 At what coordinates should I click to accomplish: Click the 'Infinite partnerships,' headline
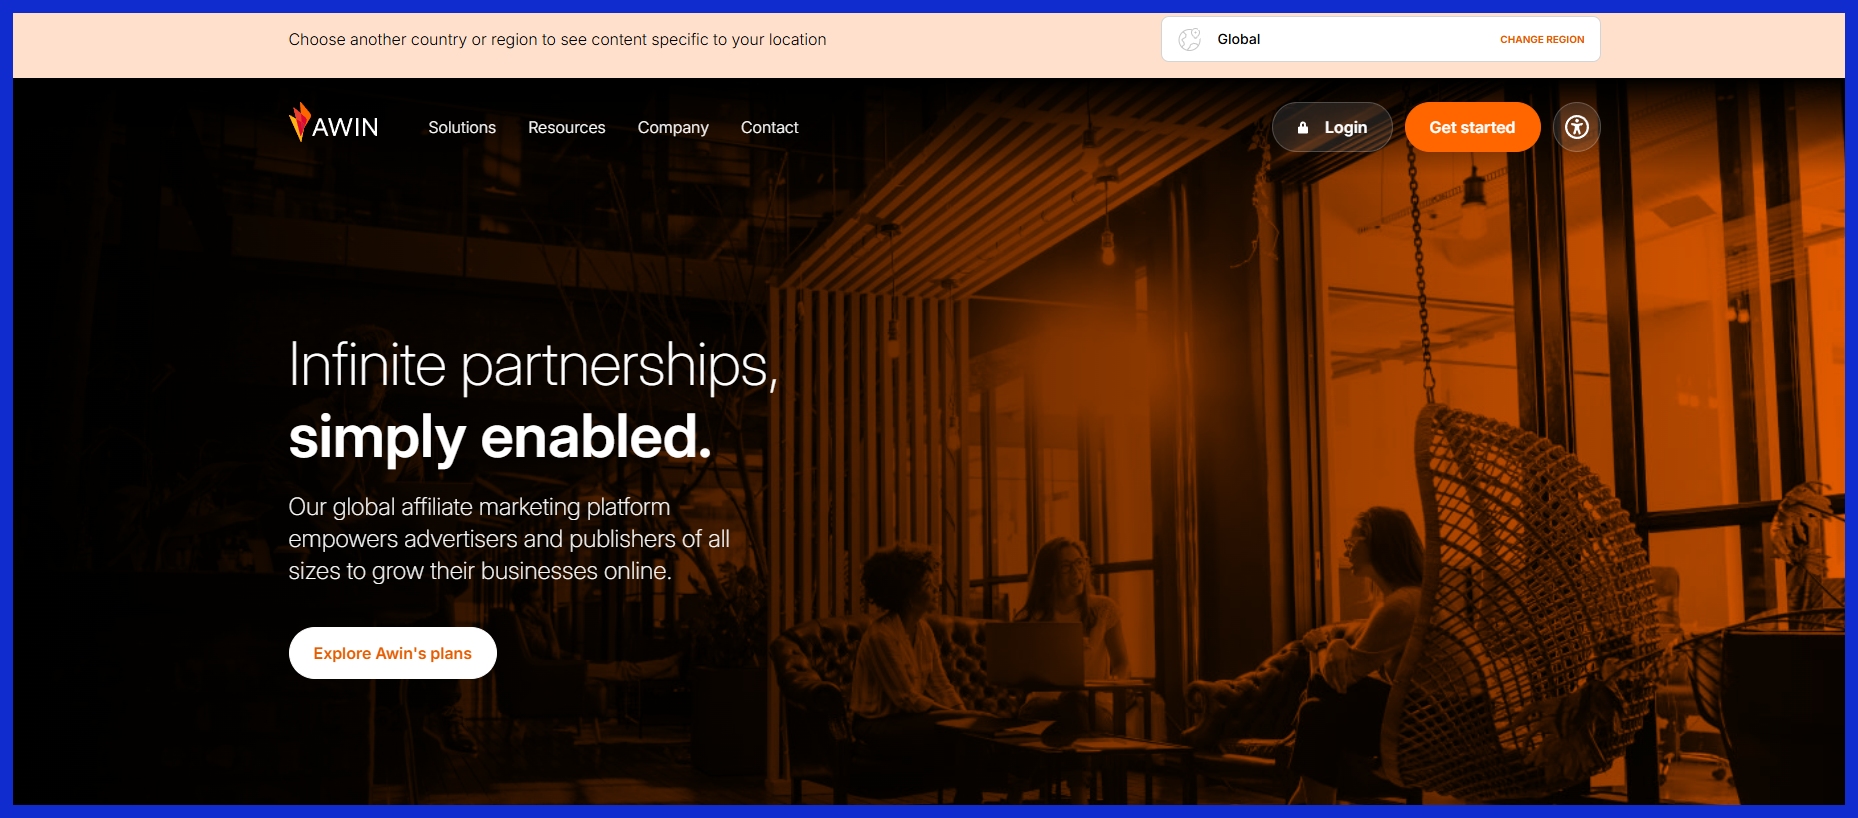pos(533,366)
